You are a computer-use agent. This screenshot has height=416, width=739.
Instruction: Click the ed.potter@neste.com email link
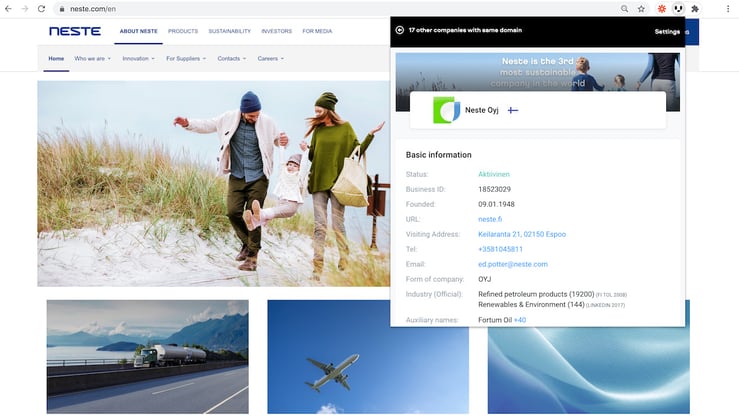[512, 264]
